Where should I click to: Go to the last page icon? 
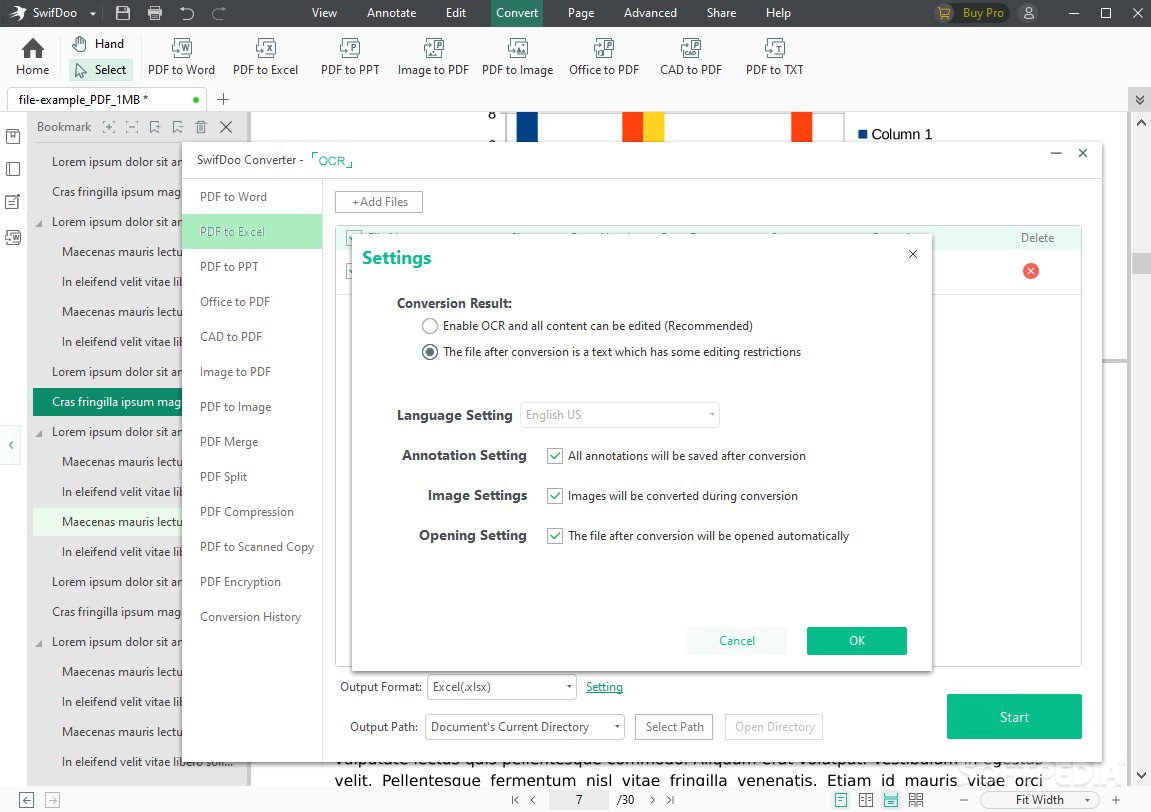[x=670, y=800]
